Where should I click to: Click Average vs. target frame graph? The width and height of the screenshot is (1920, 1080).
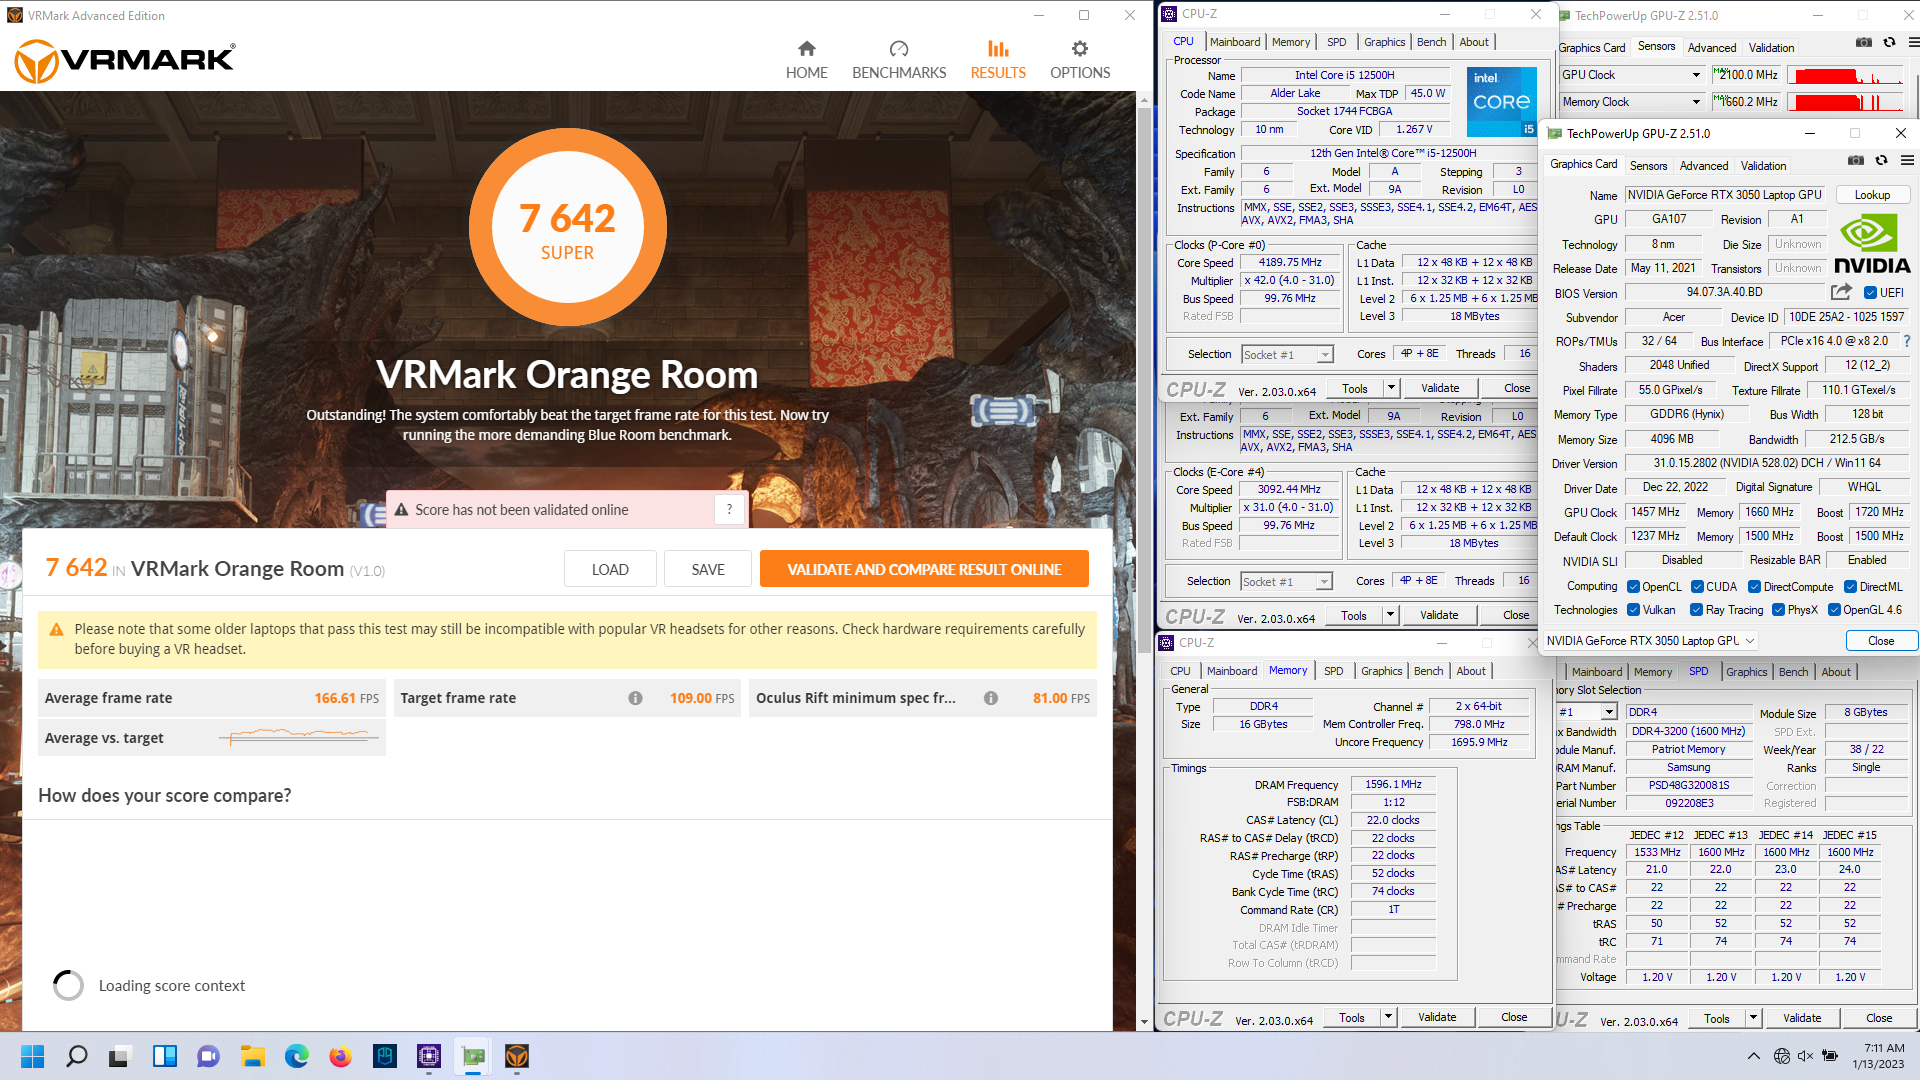(299, 737)
